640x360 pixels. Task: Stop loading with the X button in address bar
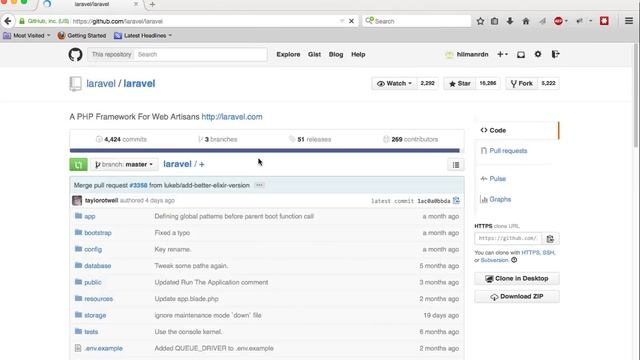point(351,21)
